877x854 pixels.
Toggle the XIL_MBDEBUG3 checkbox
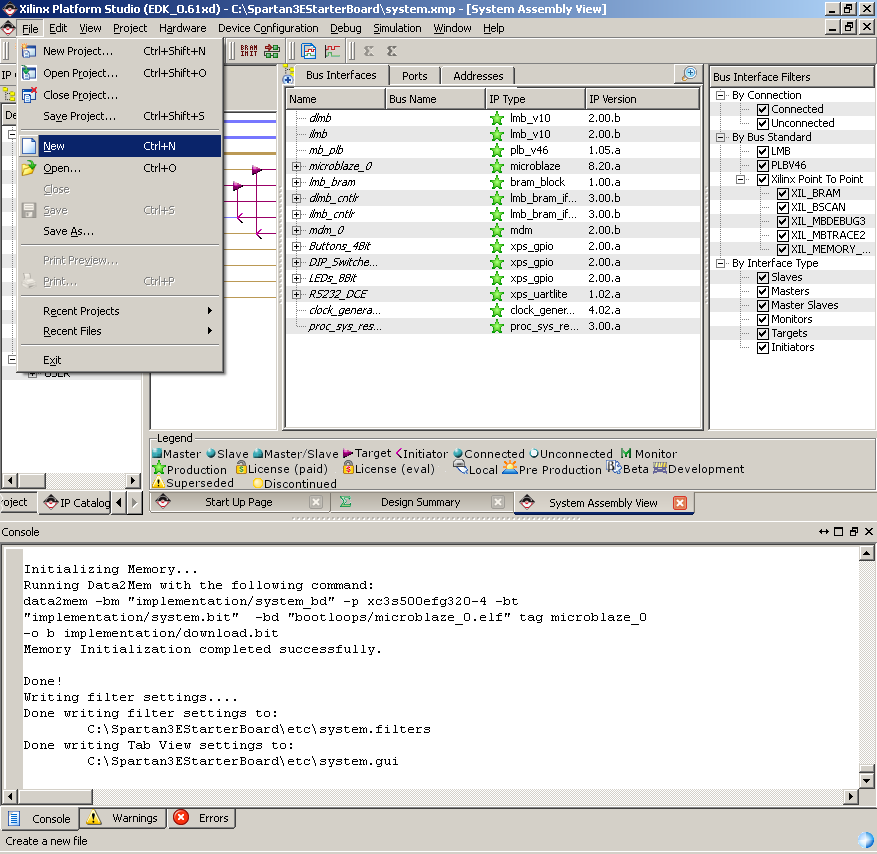tap(783, 221)
